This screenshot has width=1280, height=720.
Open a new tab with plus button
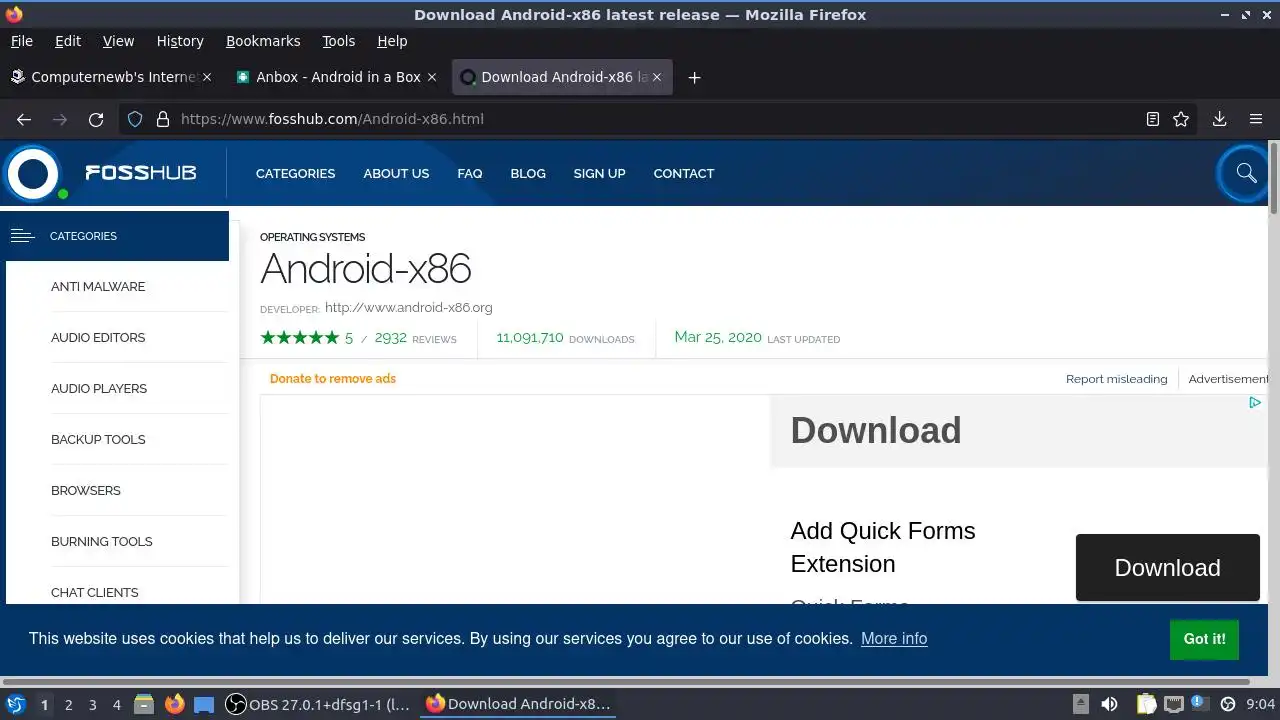click(694, 77)
